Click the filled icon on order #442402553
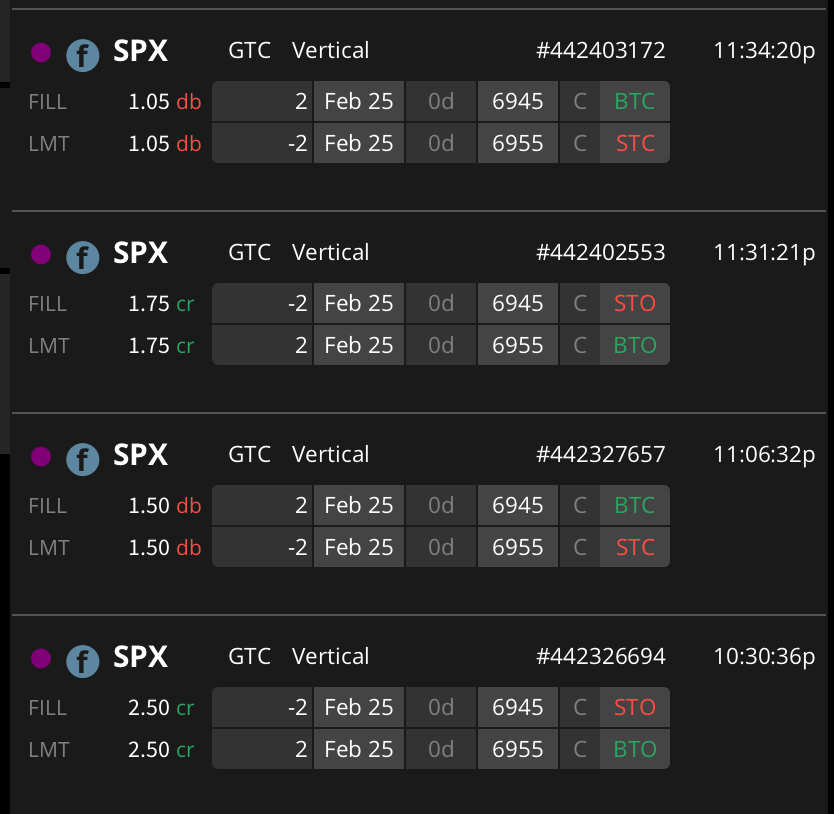Viewport: 834px width, 814px height. 82,257
